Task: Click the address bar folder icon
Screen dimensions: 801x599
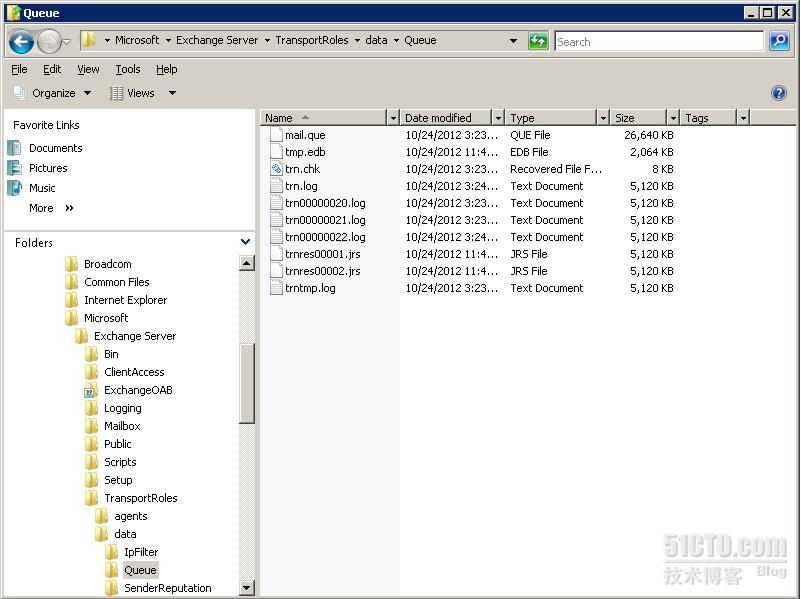Action: click(x=89, y=40)
